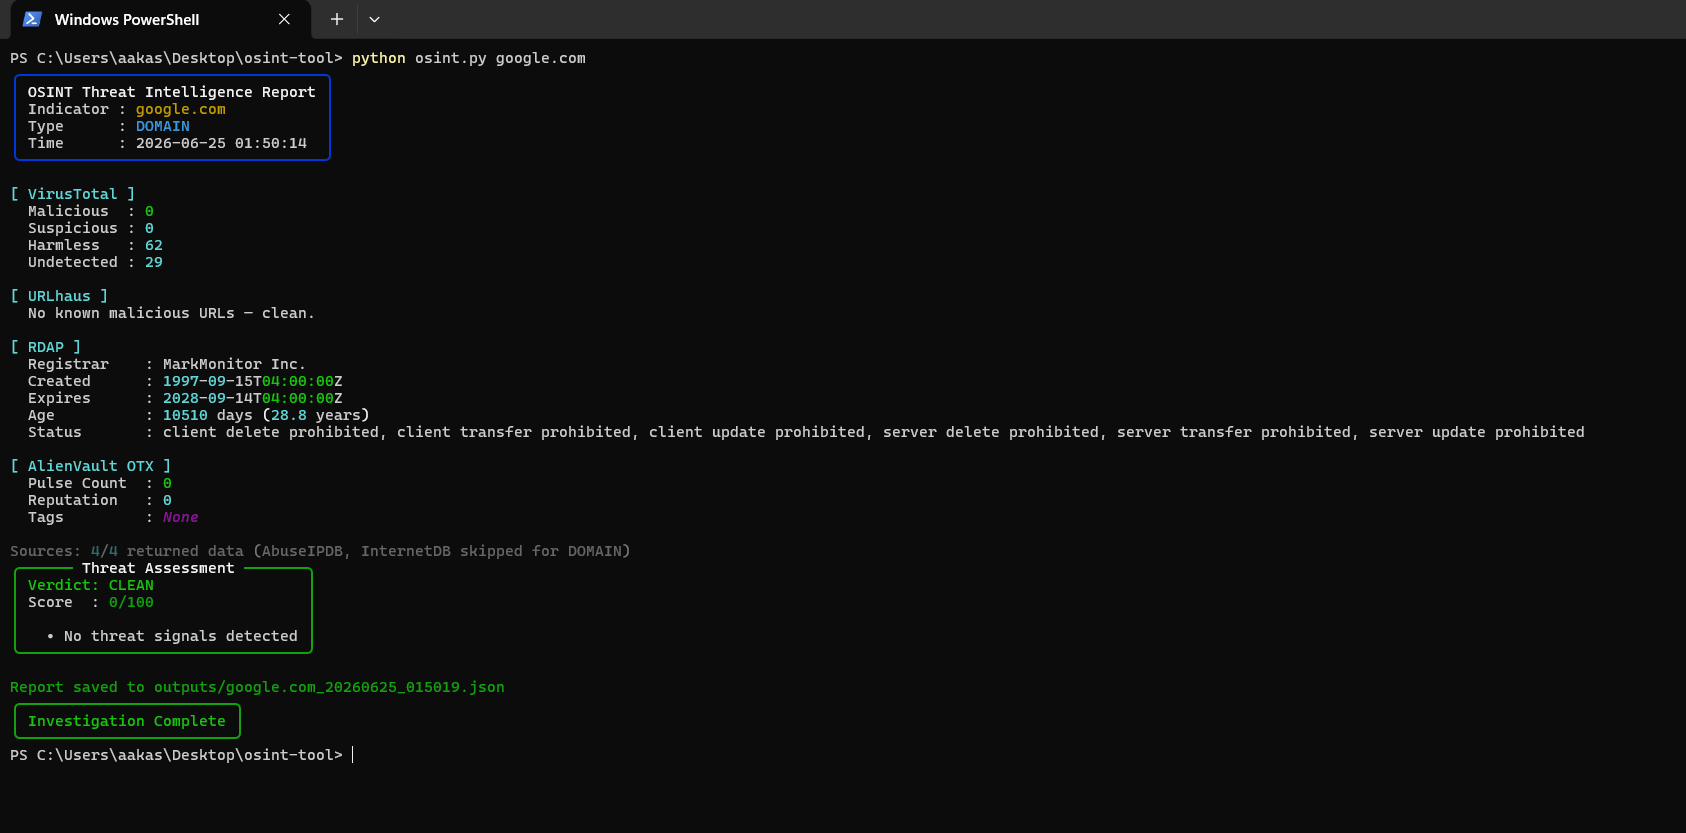The image size is (1686, 833).
Task: Click the 'Threat Assessment' box title
Action: pos(158,568)
